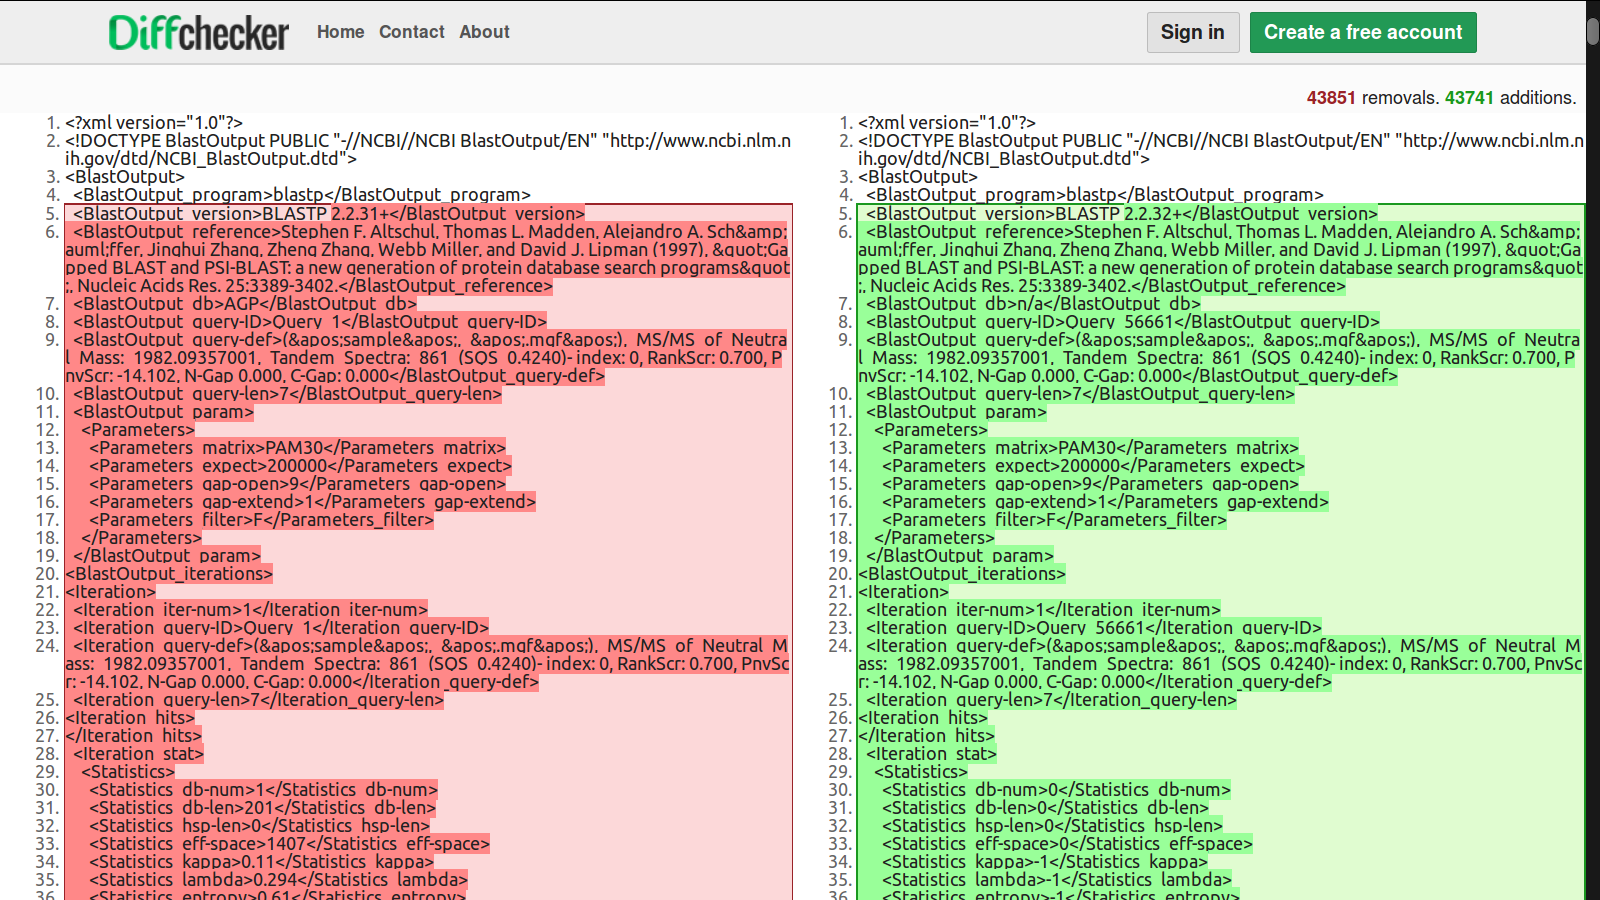The width and height of the screenshot is (1600, 900).
Task: Click left line BlastOutput_db AGP
Action: 245,303
